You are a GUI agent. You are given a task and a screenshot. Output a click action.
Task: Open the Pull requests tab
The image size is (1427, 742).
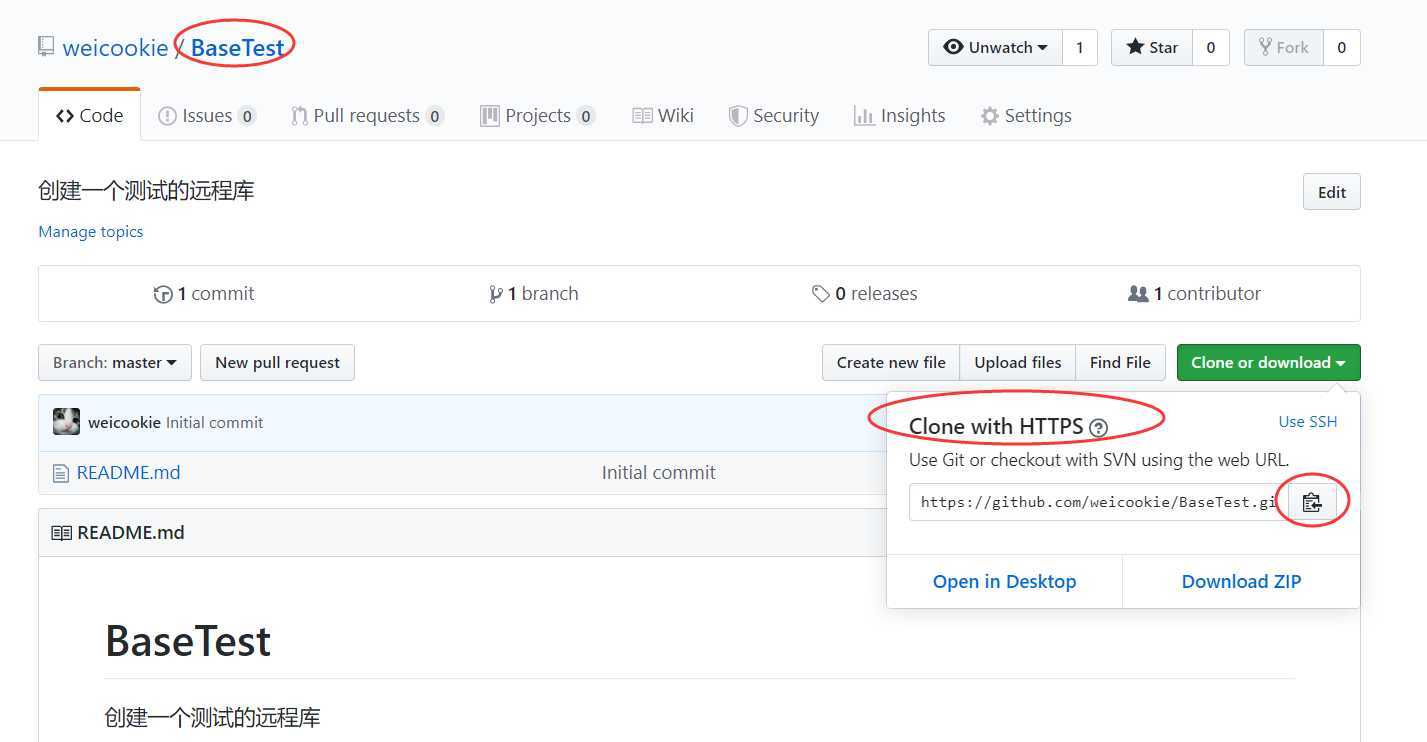(367, 115)
